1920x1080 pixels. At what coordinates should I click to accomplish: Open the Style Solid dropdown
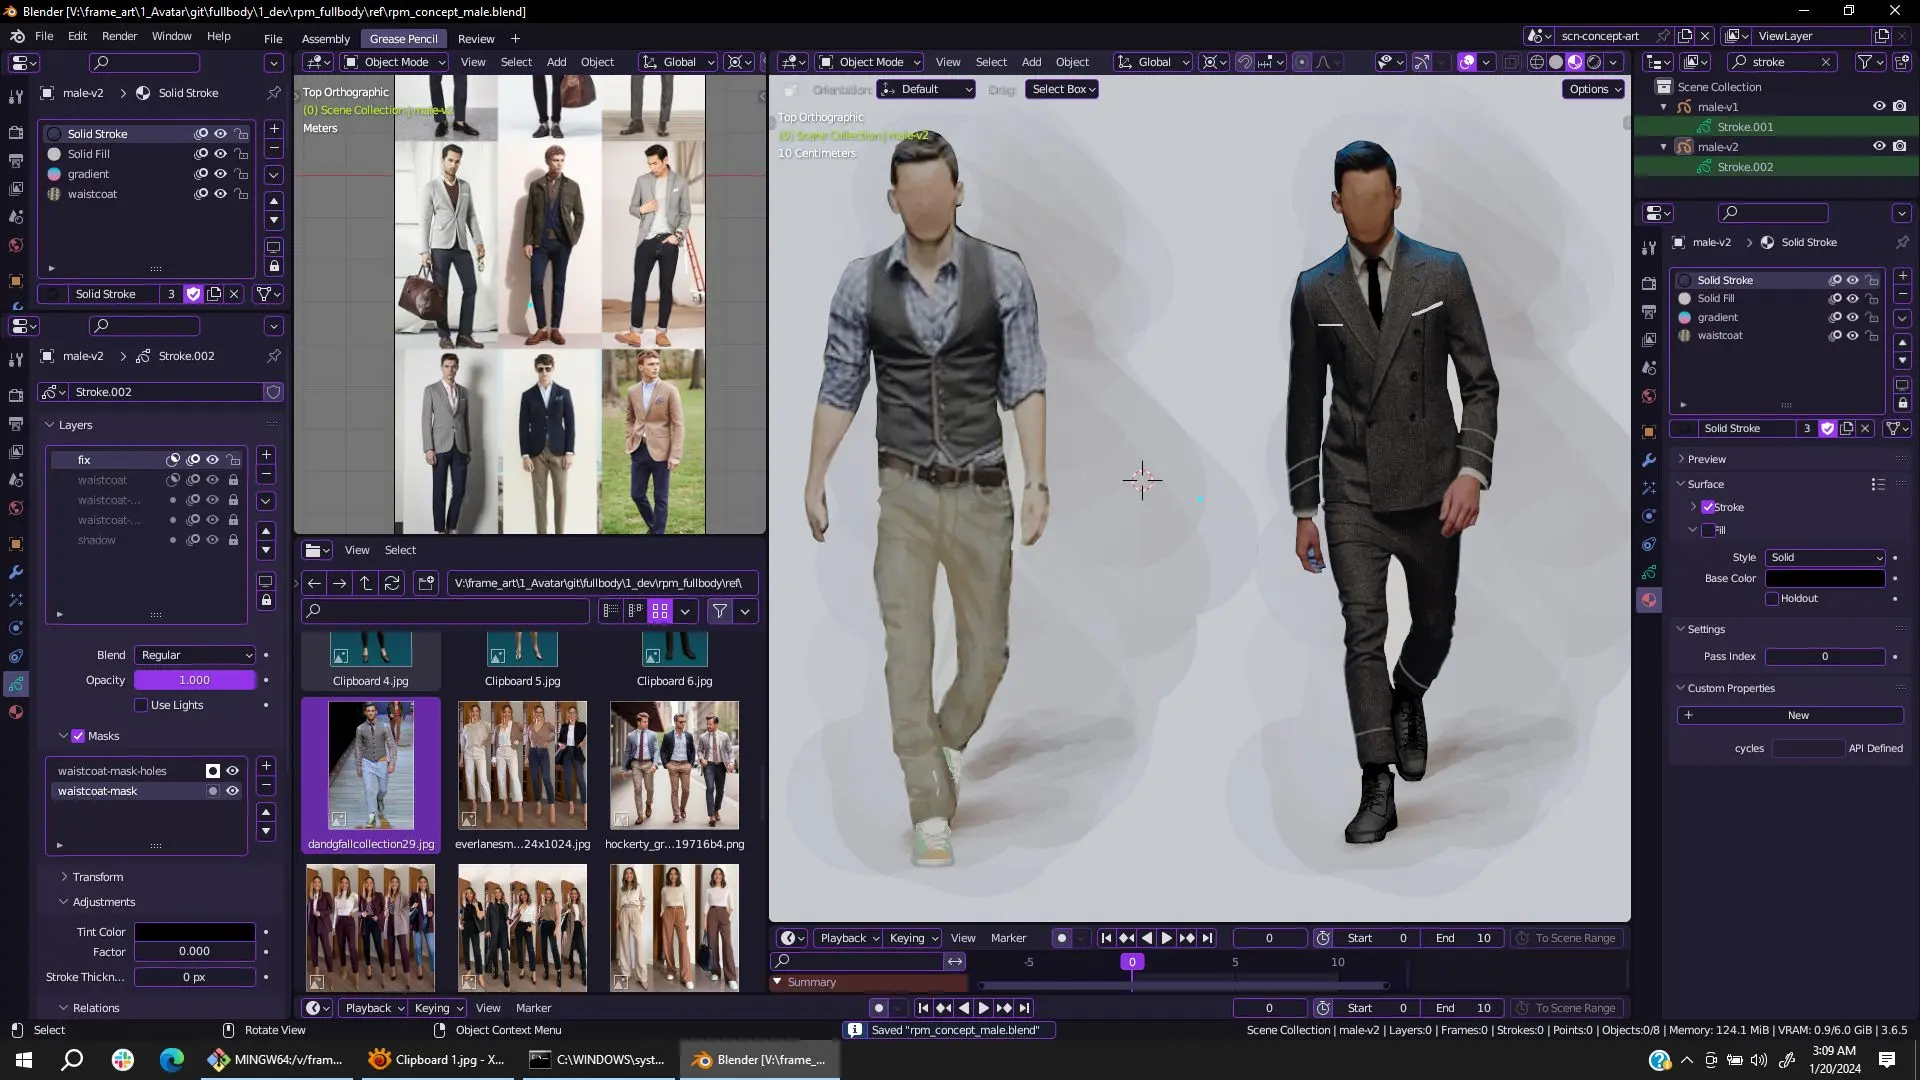[x=1825, y=558]
